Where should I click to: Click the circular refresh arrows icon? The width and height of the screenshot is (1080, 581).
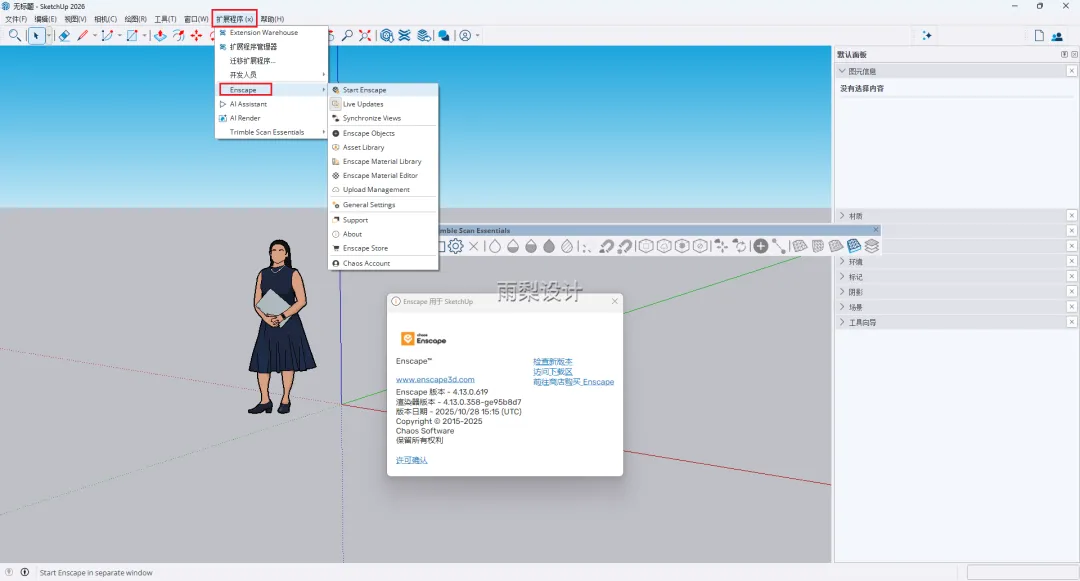coord(740,246)
